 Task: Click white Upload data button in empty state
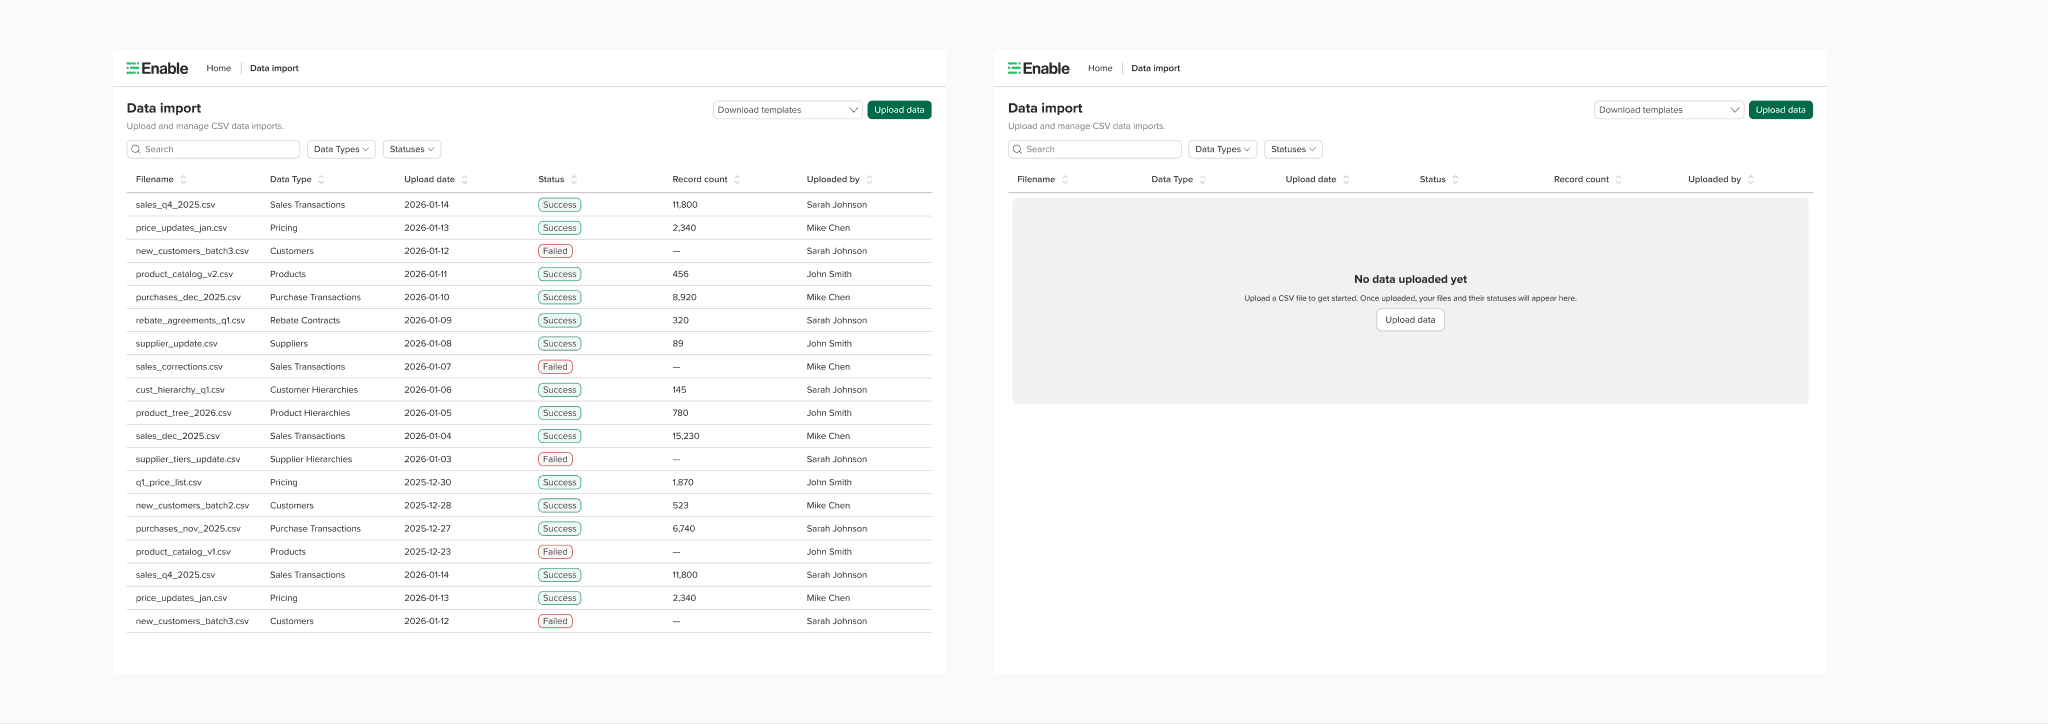coord(1410,320)
